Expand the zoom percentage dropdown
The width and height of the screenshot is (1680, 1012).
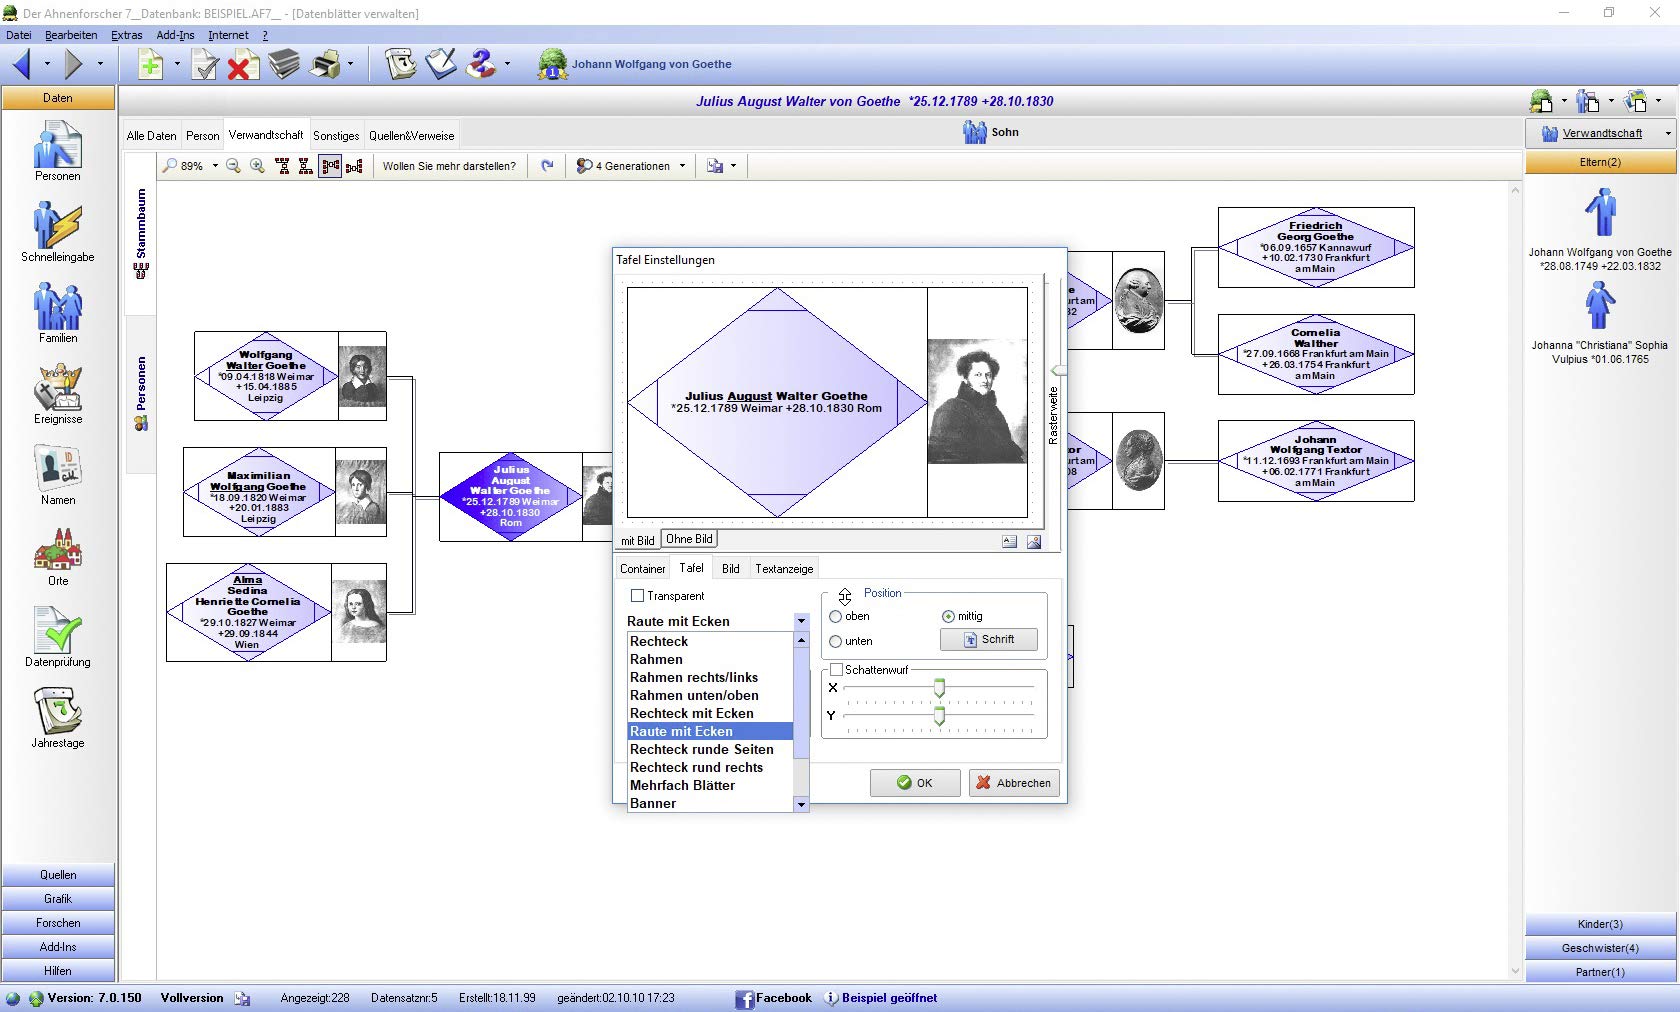click(215, 166)
